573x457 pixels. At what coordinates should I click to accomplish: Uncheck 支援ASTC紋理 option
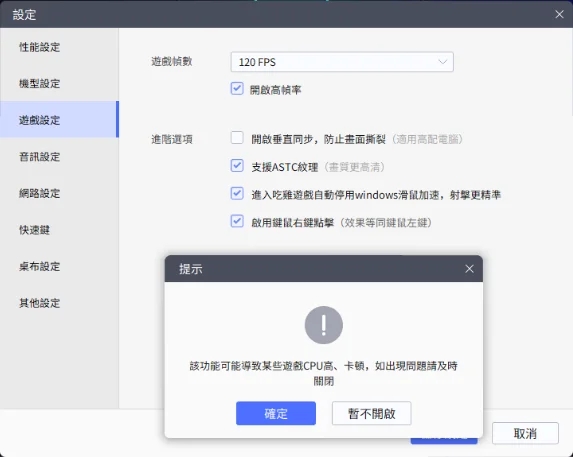(237, 165)
